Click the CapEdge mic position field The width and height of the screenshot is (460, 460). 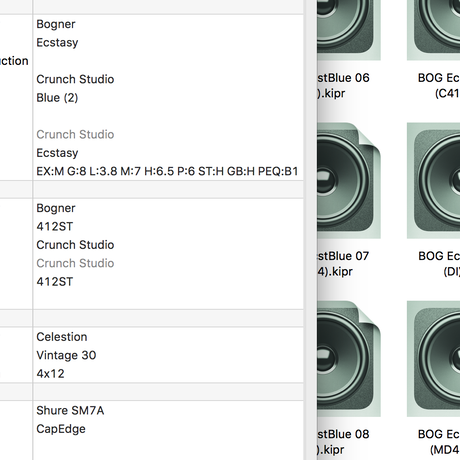click(61, 429)
